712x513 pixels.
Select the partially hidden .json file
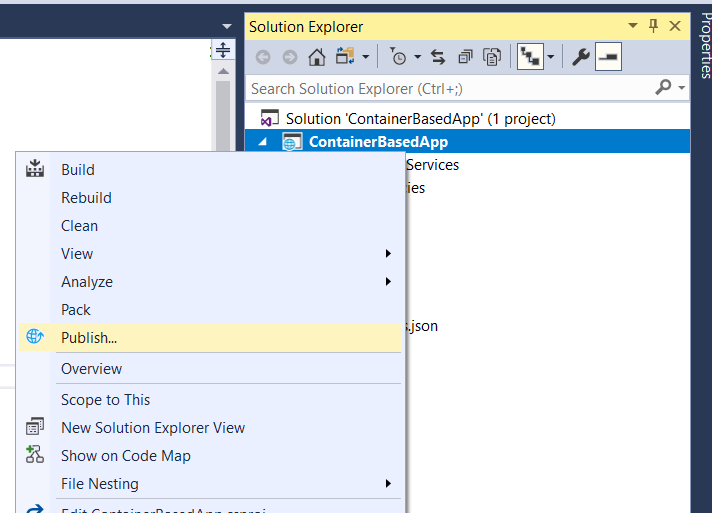(x=422, y=326)
